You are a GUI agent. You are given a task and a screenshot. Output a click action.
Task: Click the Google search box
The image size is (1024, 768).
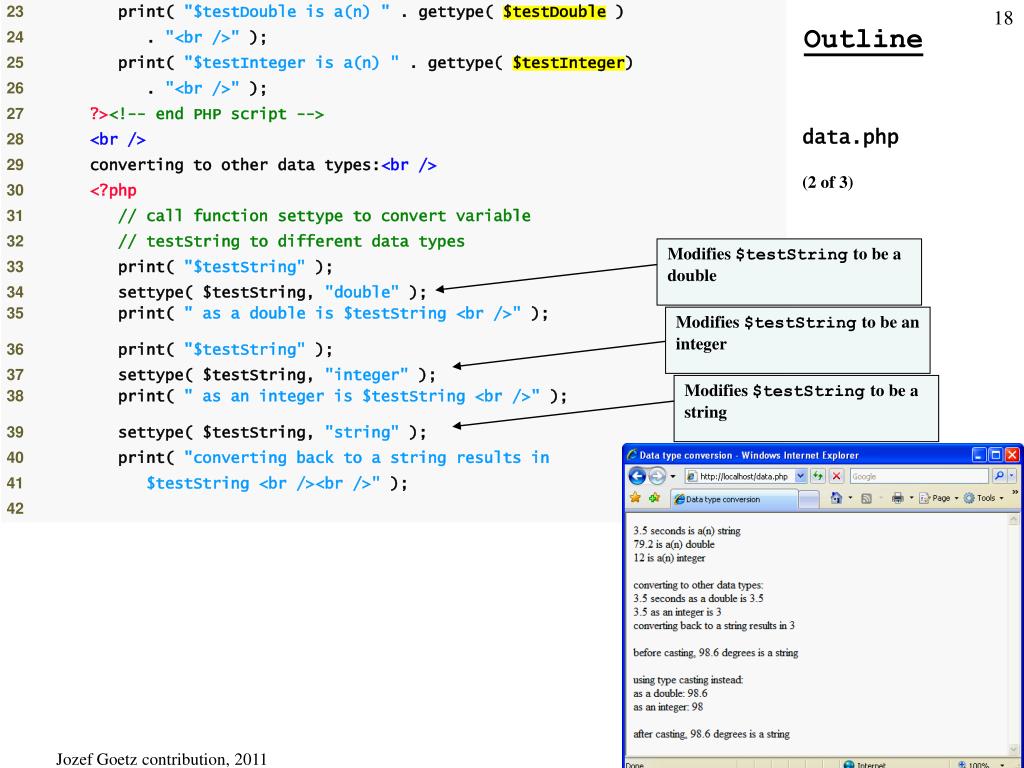[x=919, y=477]
